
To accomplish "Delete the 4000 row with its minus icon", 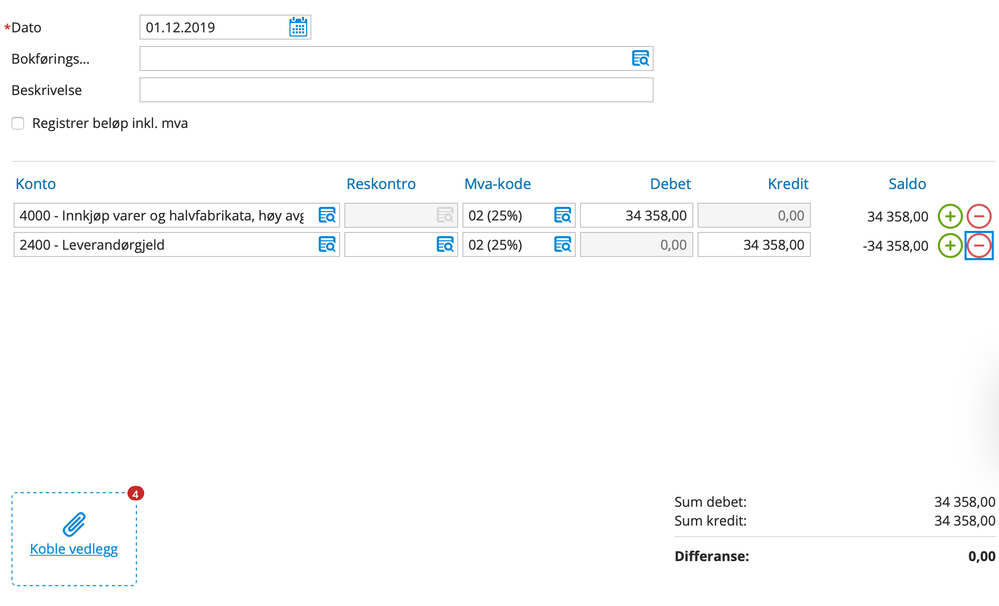I will pos(978,215).
